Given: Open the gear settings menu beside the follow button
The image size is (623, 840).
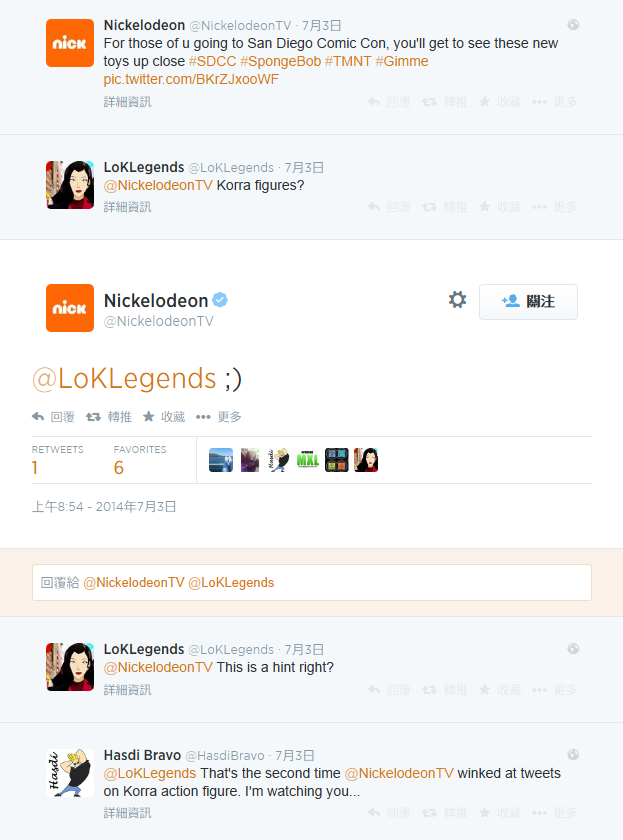Looking at the screenshot, I should coord(457,299).
